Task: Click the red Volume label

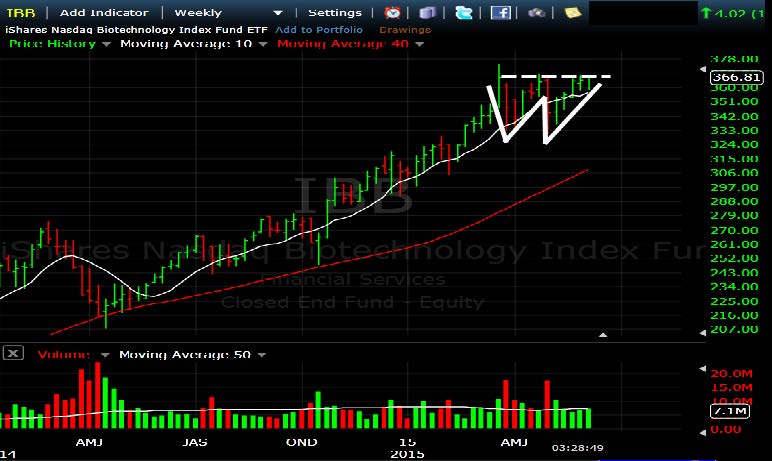Action: (64, 355)
